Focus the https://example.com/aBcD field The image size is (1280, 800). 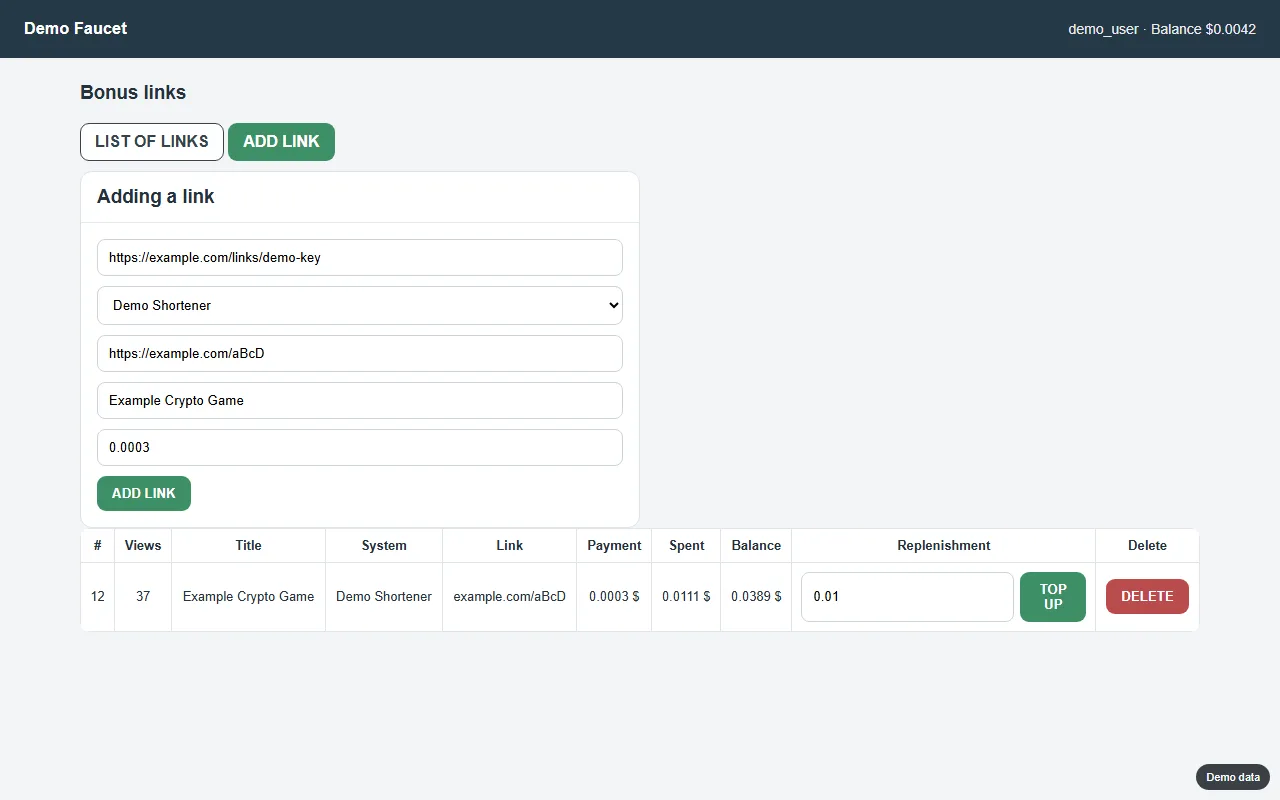tap(360, 353)
